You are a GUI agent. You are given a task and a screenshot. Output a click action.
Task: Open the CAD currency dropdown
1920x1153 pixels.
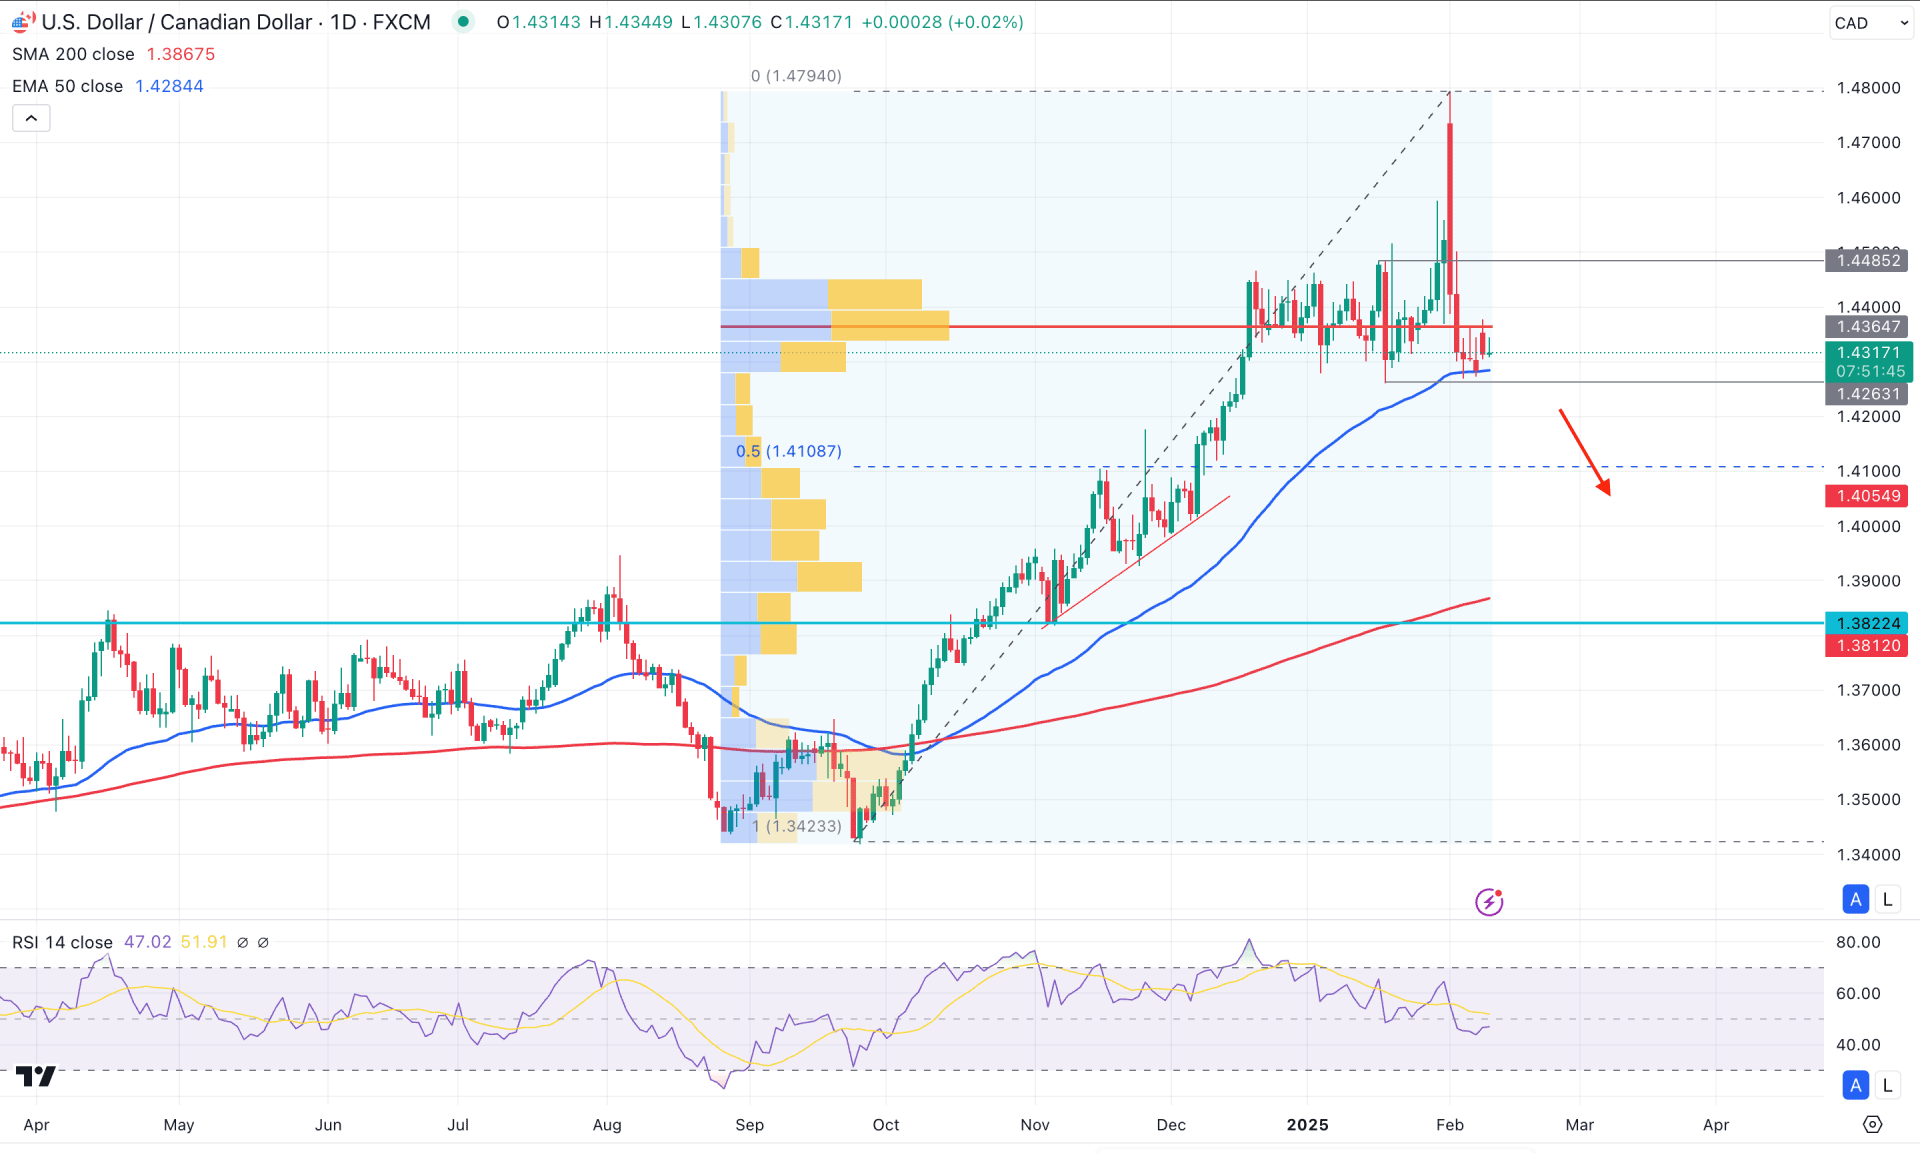(x=1872, y=23)
